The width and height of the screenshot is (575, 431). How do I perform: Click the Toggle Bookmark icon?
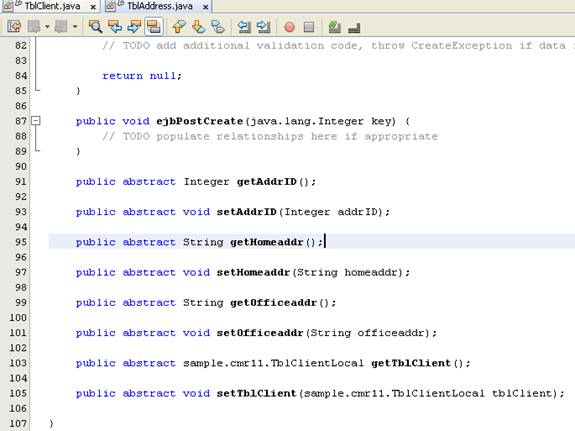coord(218,26)
